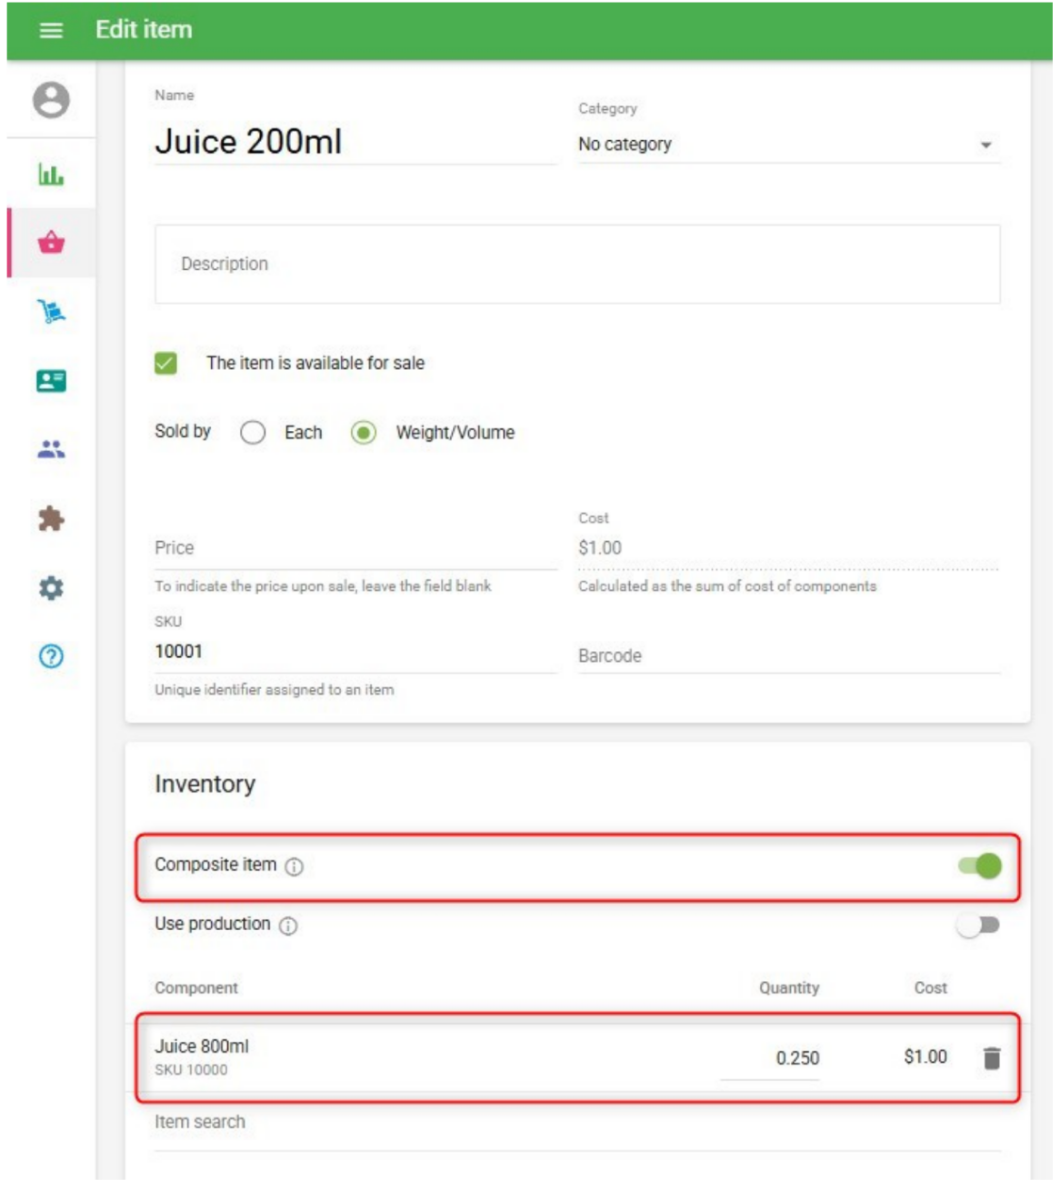Image resolution: width=1060 pixels, height=1200 pixels.
Task: Open the items basket icon
Action: click(x=51, y=242)
